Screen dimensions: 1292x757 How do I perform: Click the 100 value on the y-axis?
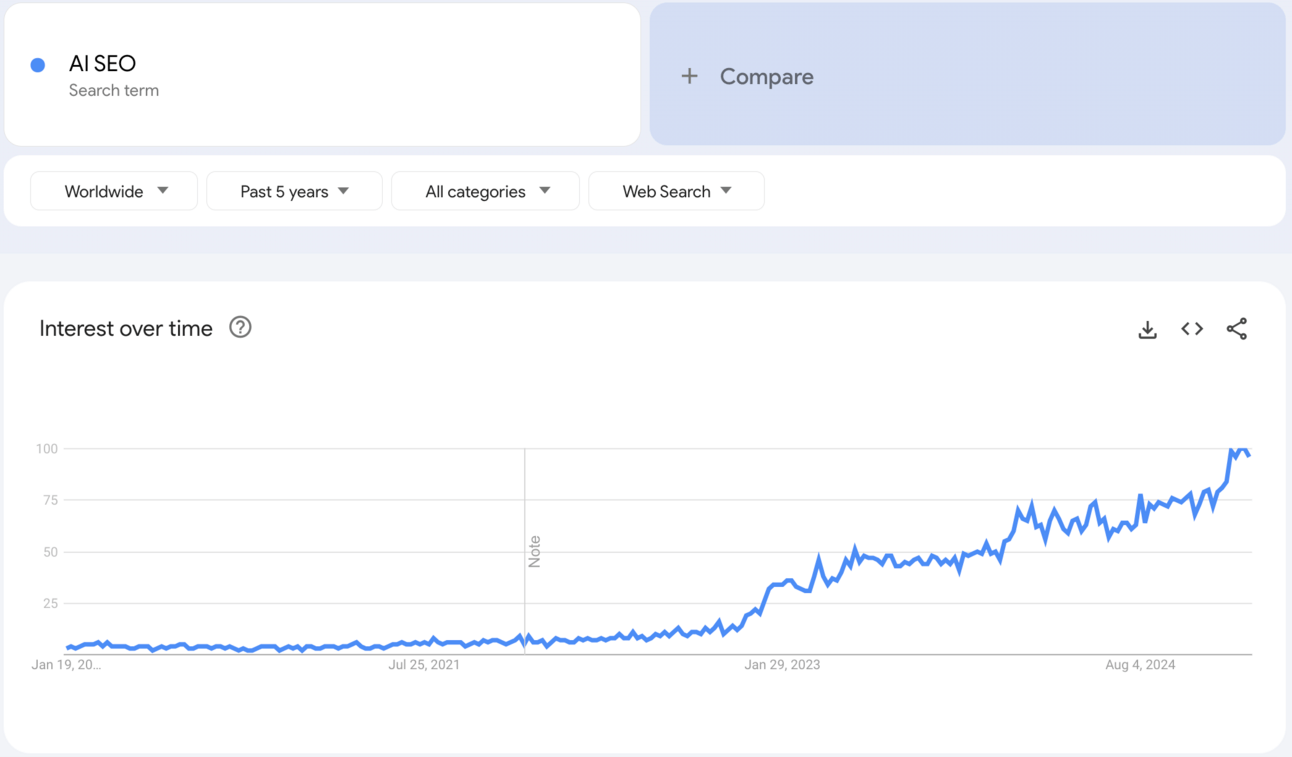tap(46, 449)
